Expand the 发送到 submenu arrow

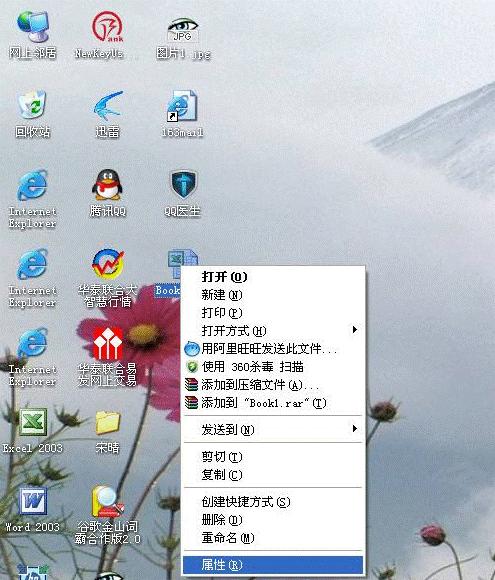click(355, 429)
